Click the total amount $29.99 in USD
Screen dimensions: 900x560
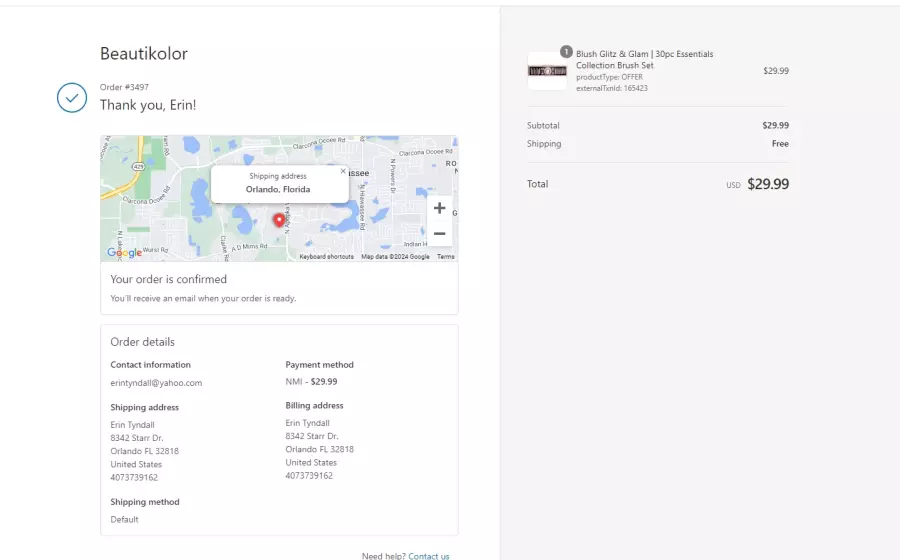pyautogui.click(x=768, y=184)
